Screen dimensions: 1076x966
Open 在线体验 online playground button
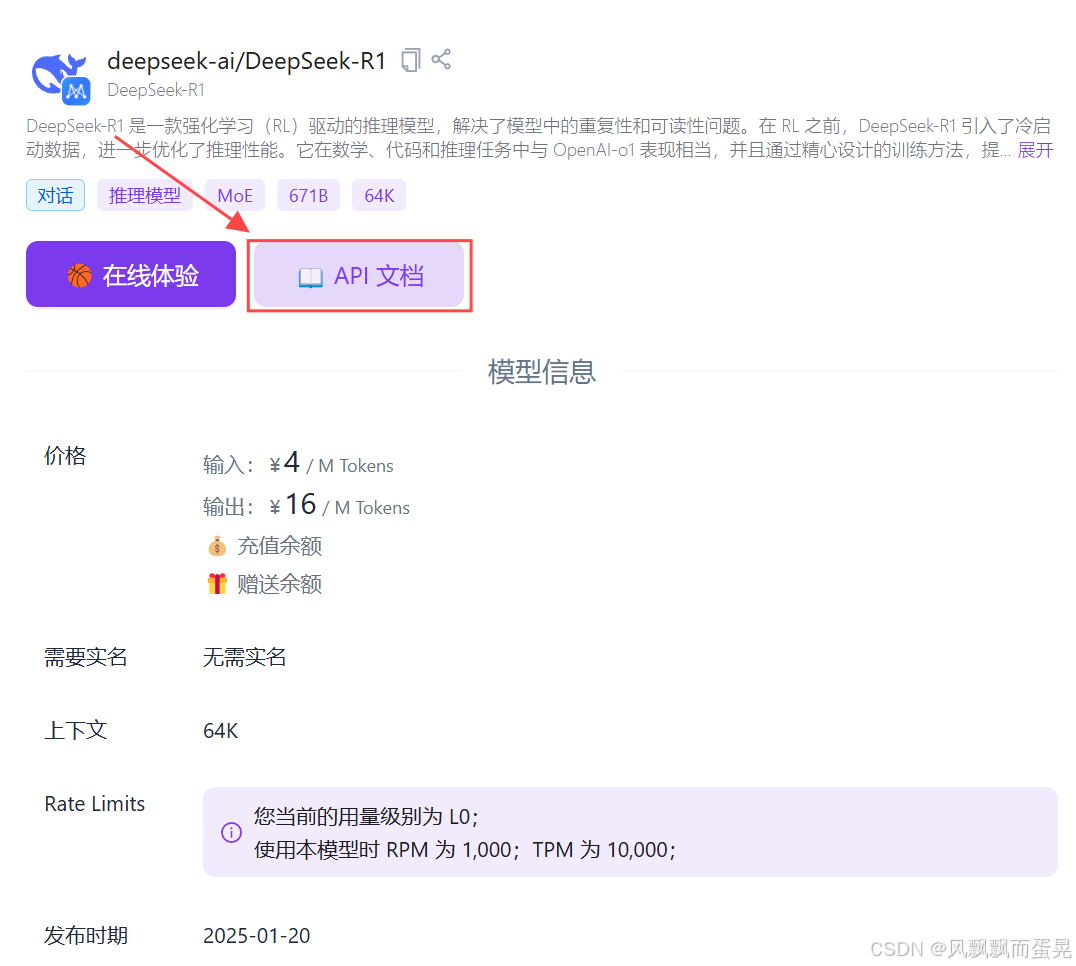(x=131, y=274)
